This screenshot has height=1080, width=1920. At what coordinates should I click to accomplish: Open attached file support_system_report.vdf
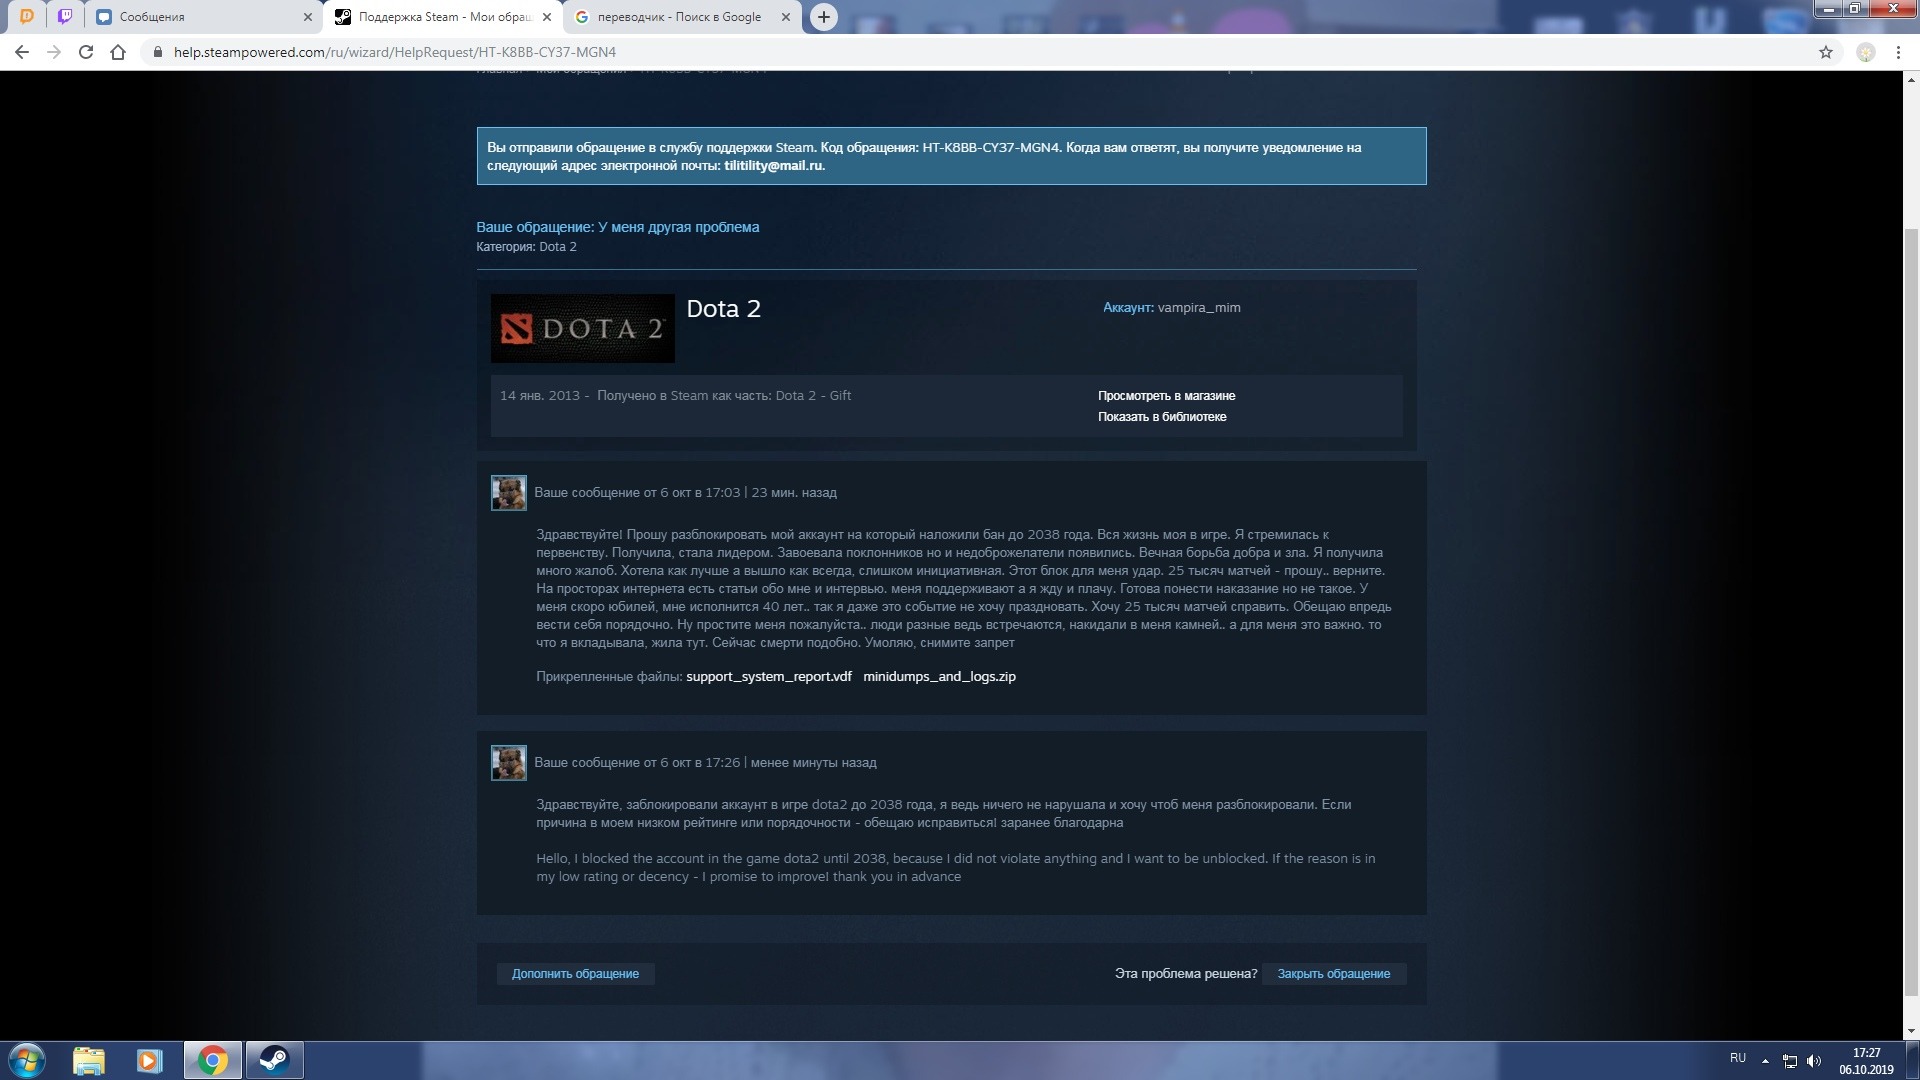tap(768, 677)
